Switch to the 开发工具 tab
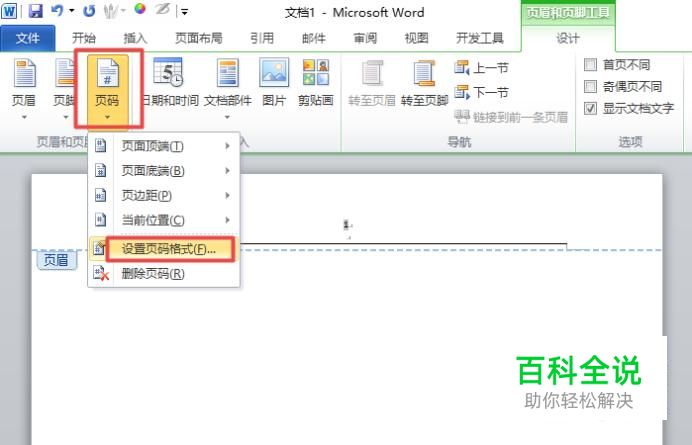Viewport: 692px width, 445px height. (480, 38)
